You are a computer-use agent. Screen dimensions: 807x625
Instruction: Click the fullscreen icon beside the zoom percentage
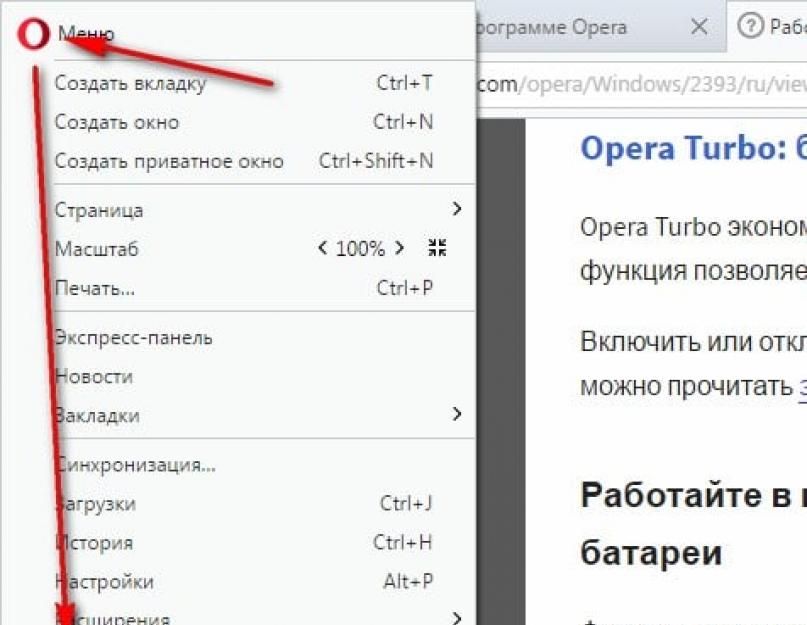[x=437, y=248]
